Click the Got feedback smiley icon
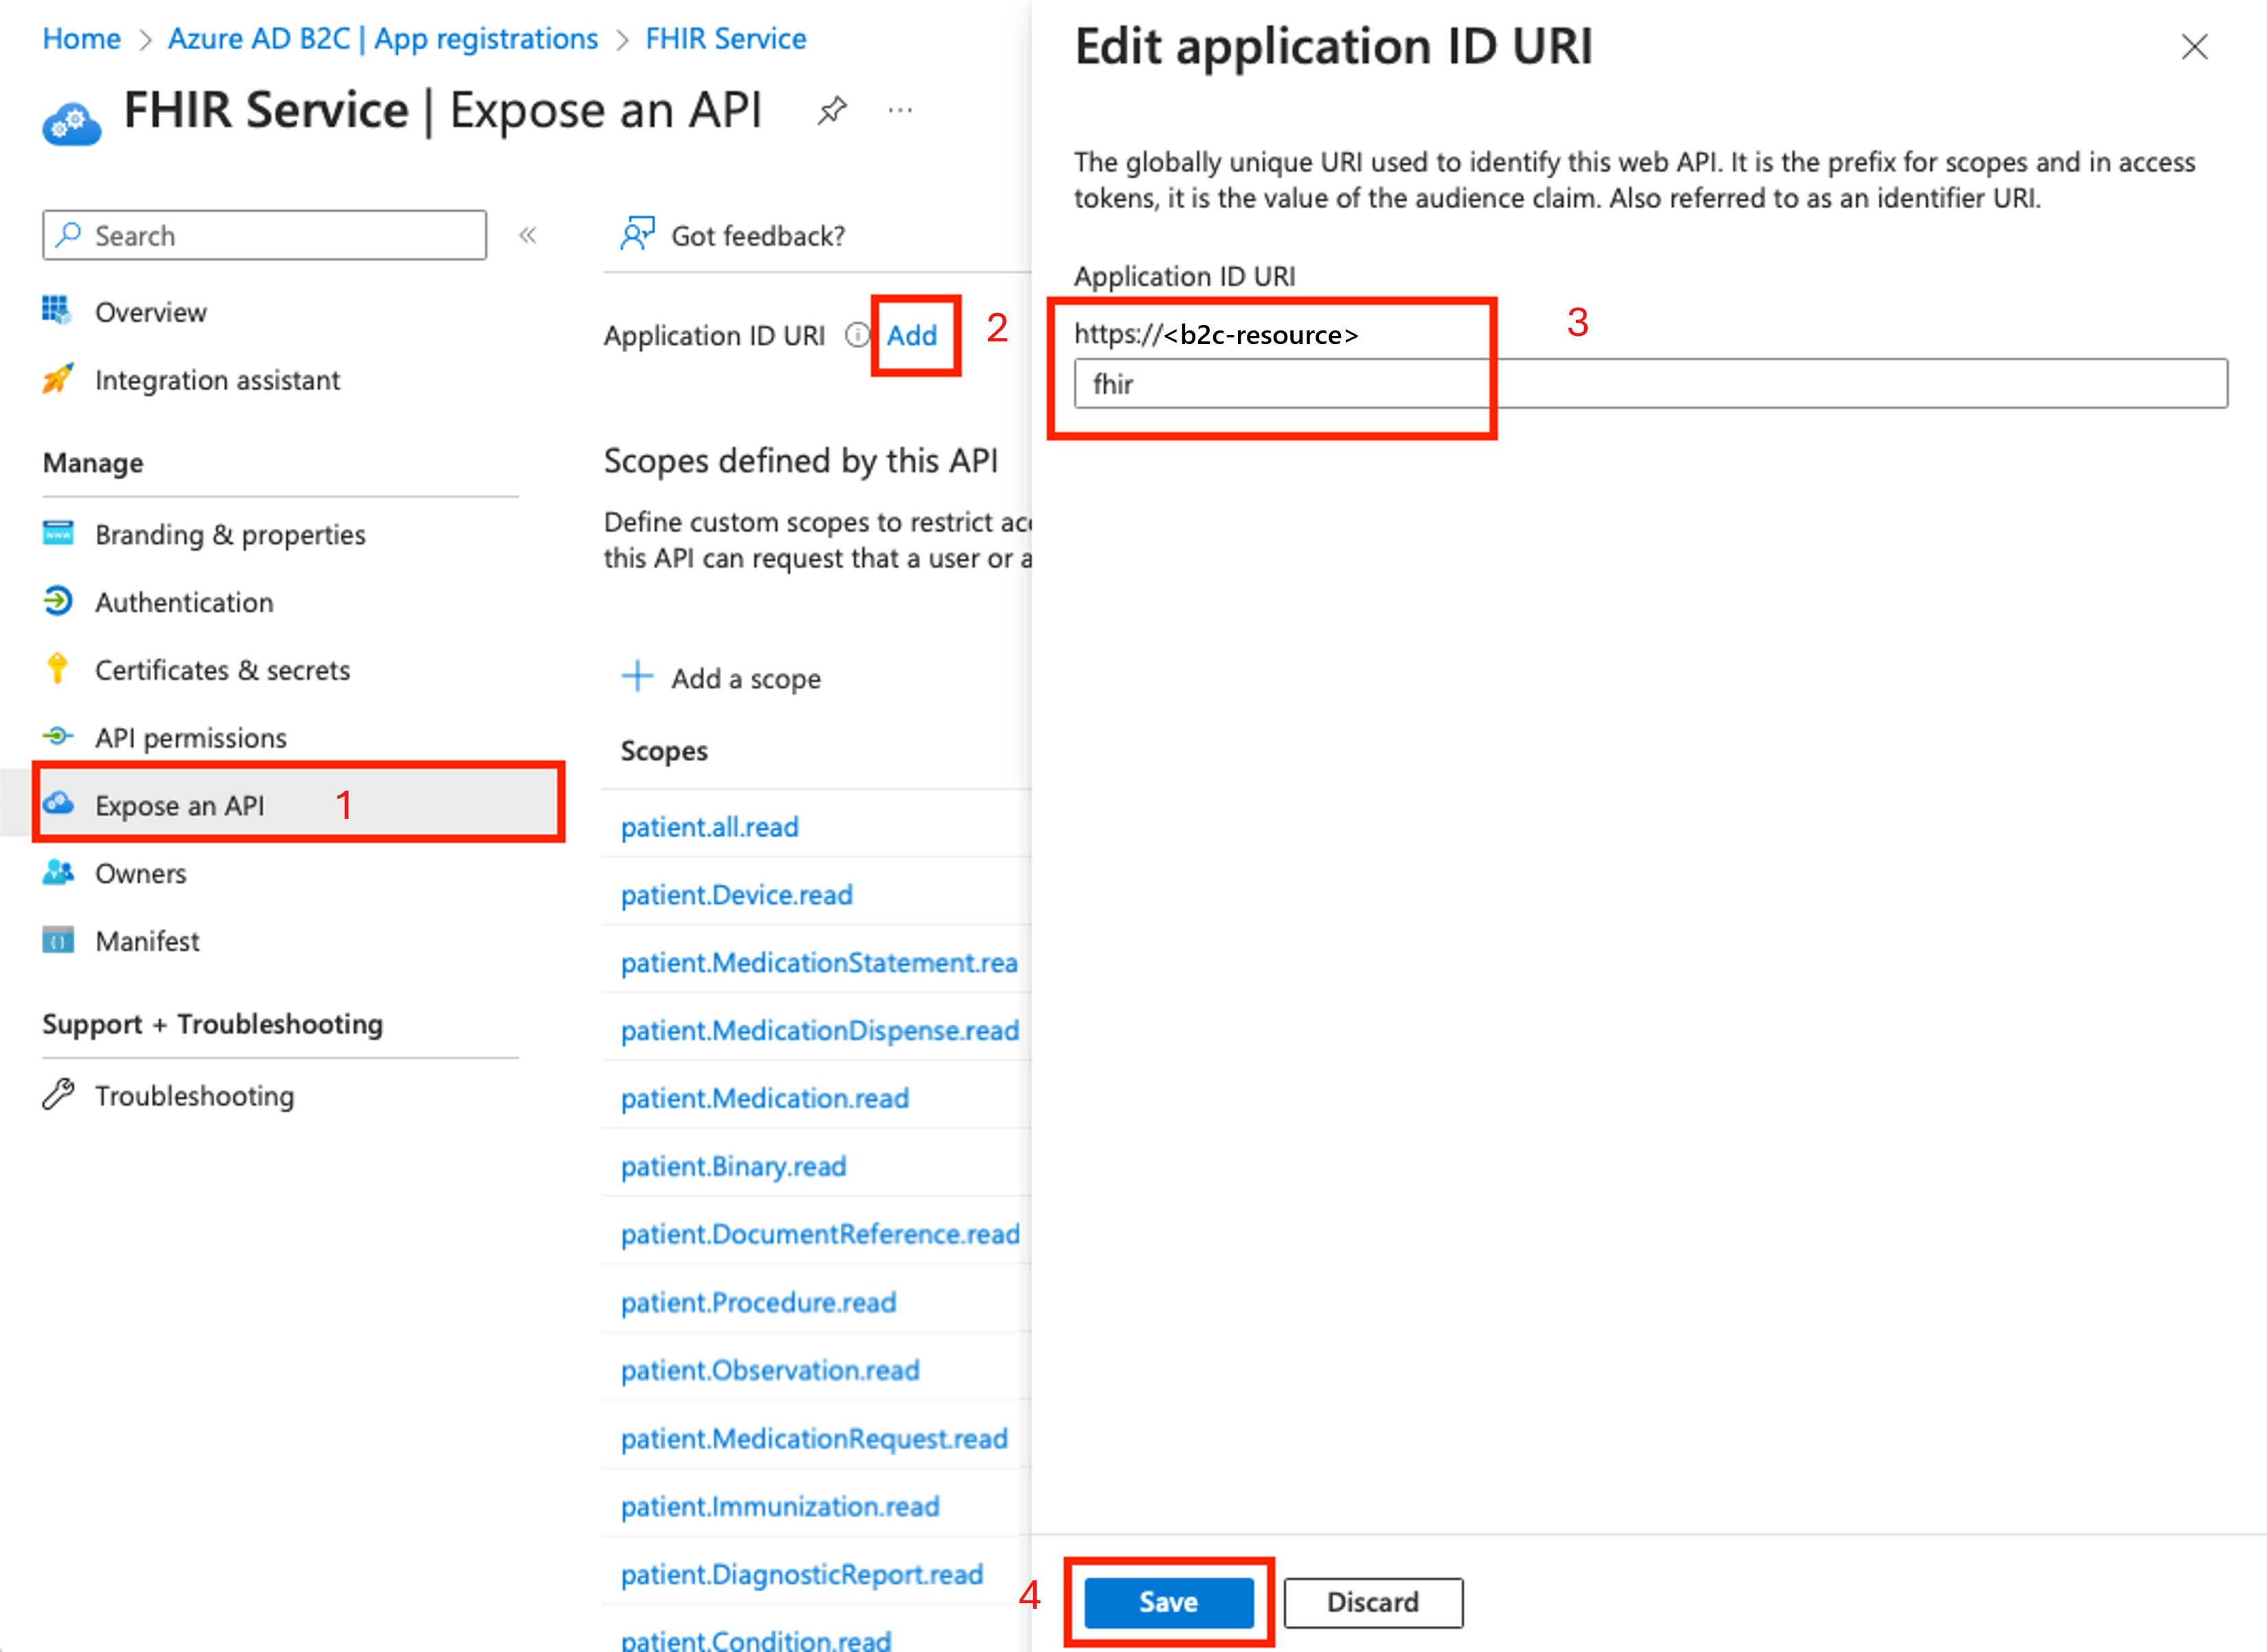 637,232
